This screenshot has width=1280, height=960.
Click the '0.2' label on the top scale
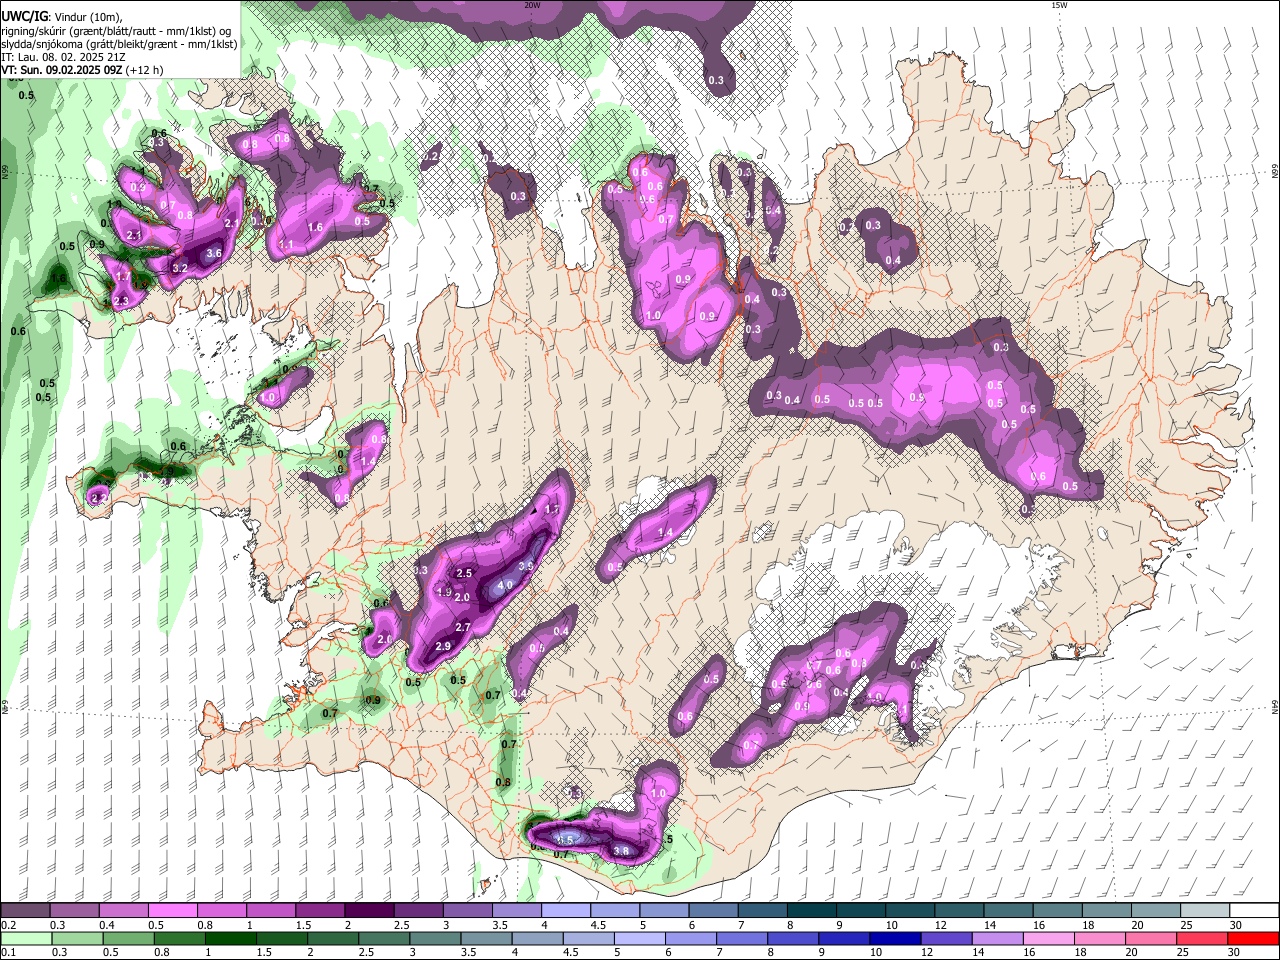point(8,924)
